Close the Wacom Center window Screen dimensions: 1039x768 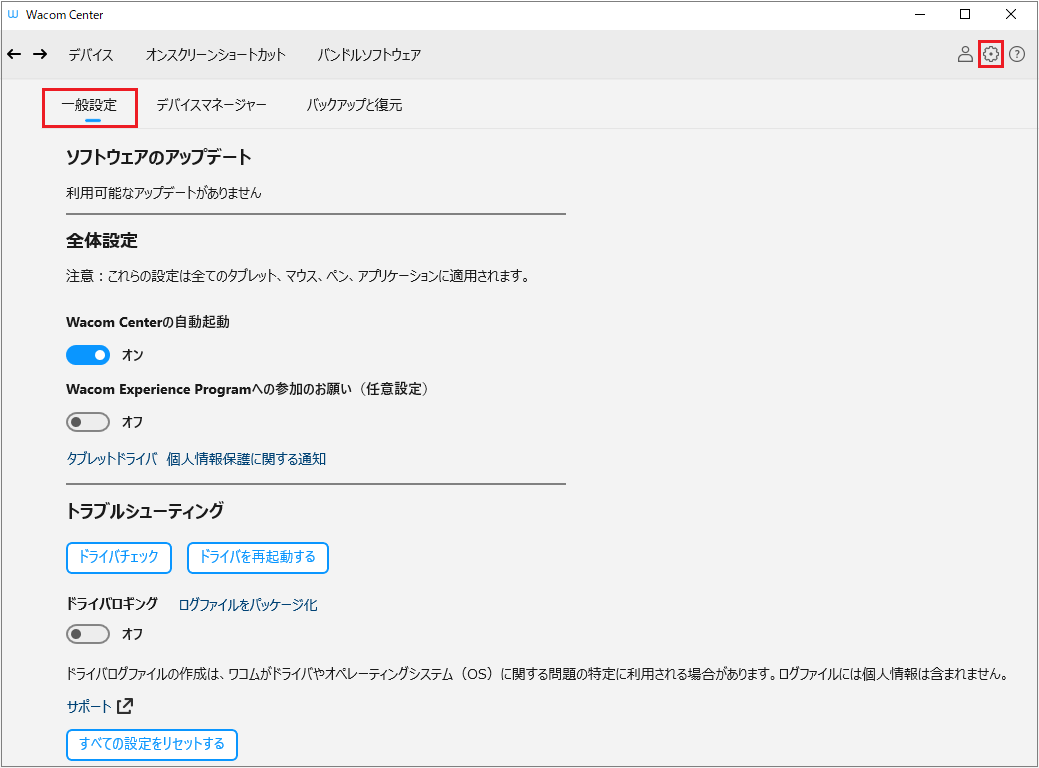1011,15
